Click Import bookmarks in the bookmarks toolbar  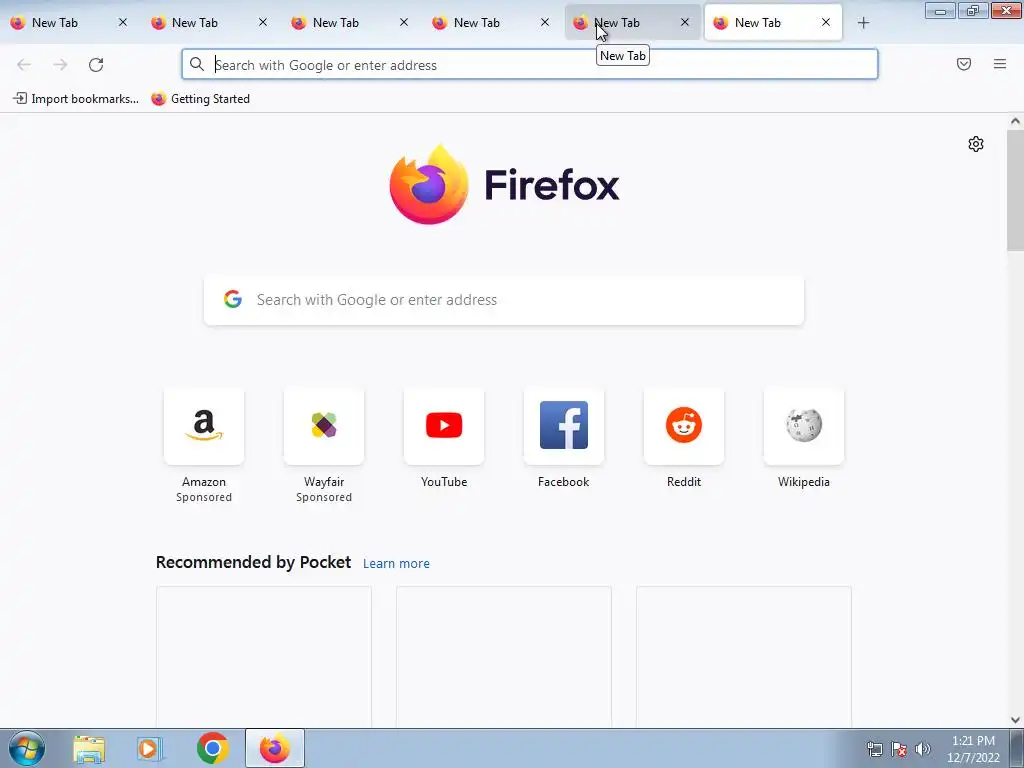[76, 99]
